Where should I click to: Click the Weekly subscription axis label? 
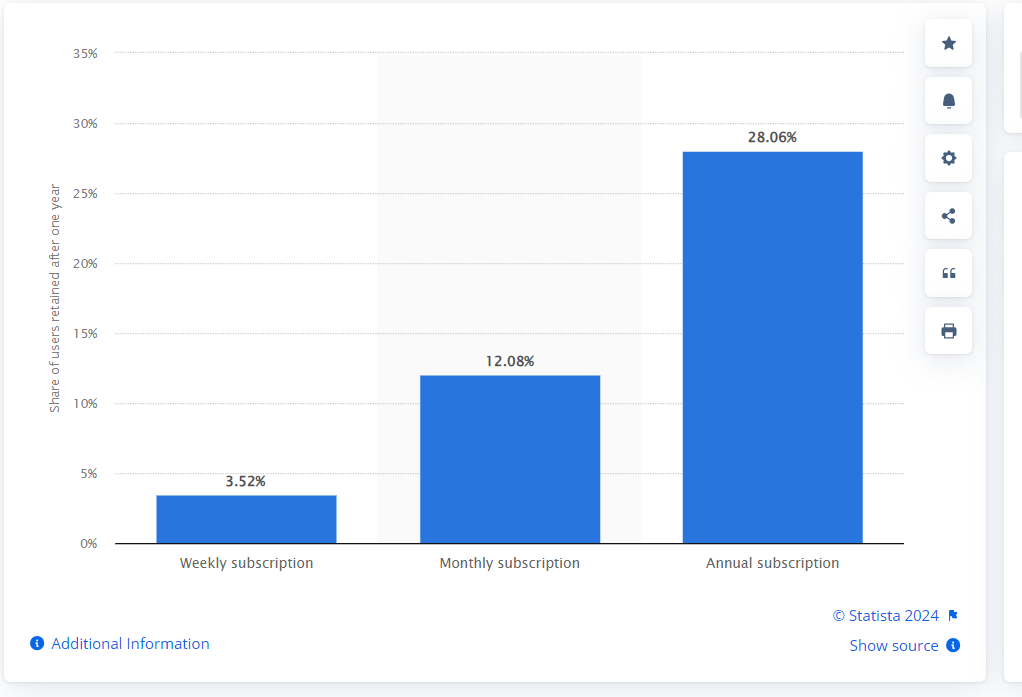(x=246, y=563)
